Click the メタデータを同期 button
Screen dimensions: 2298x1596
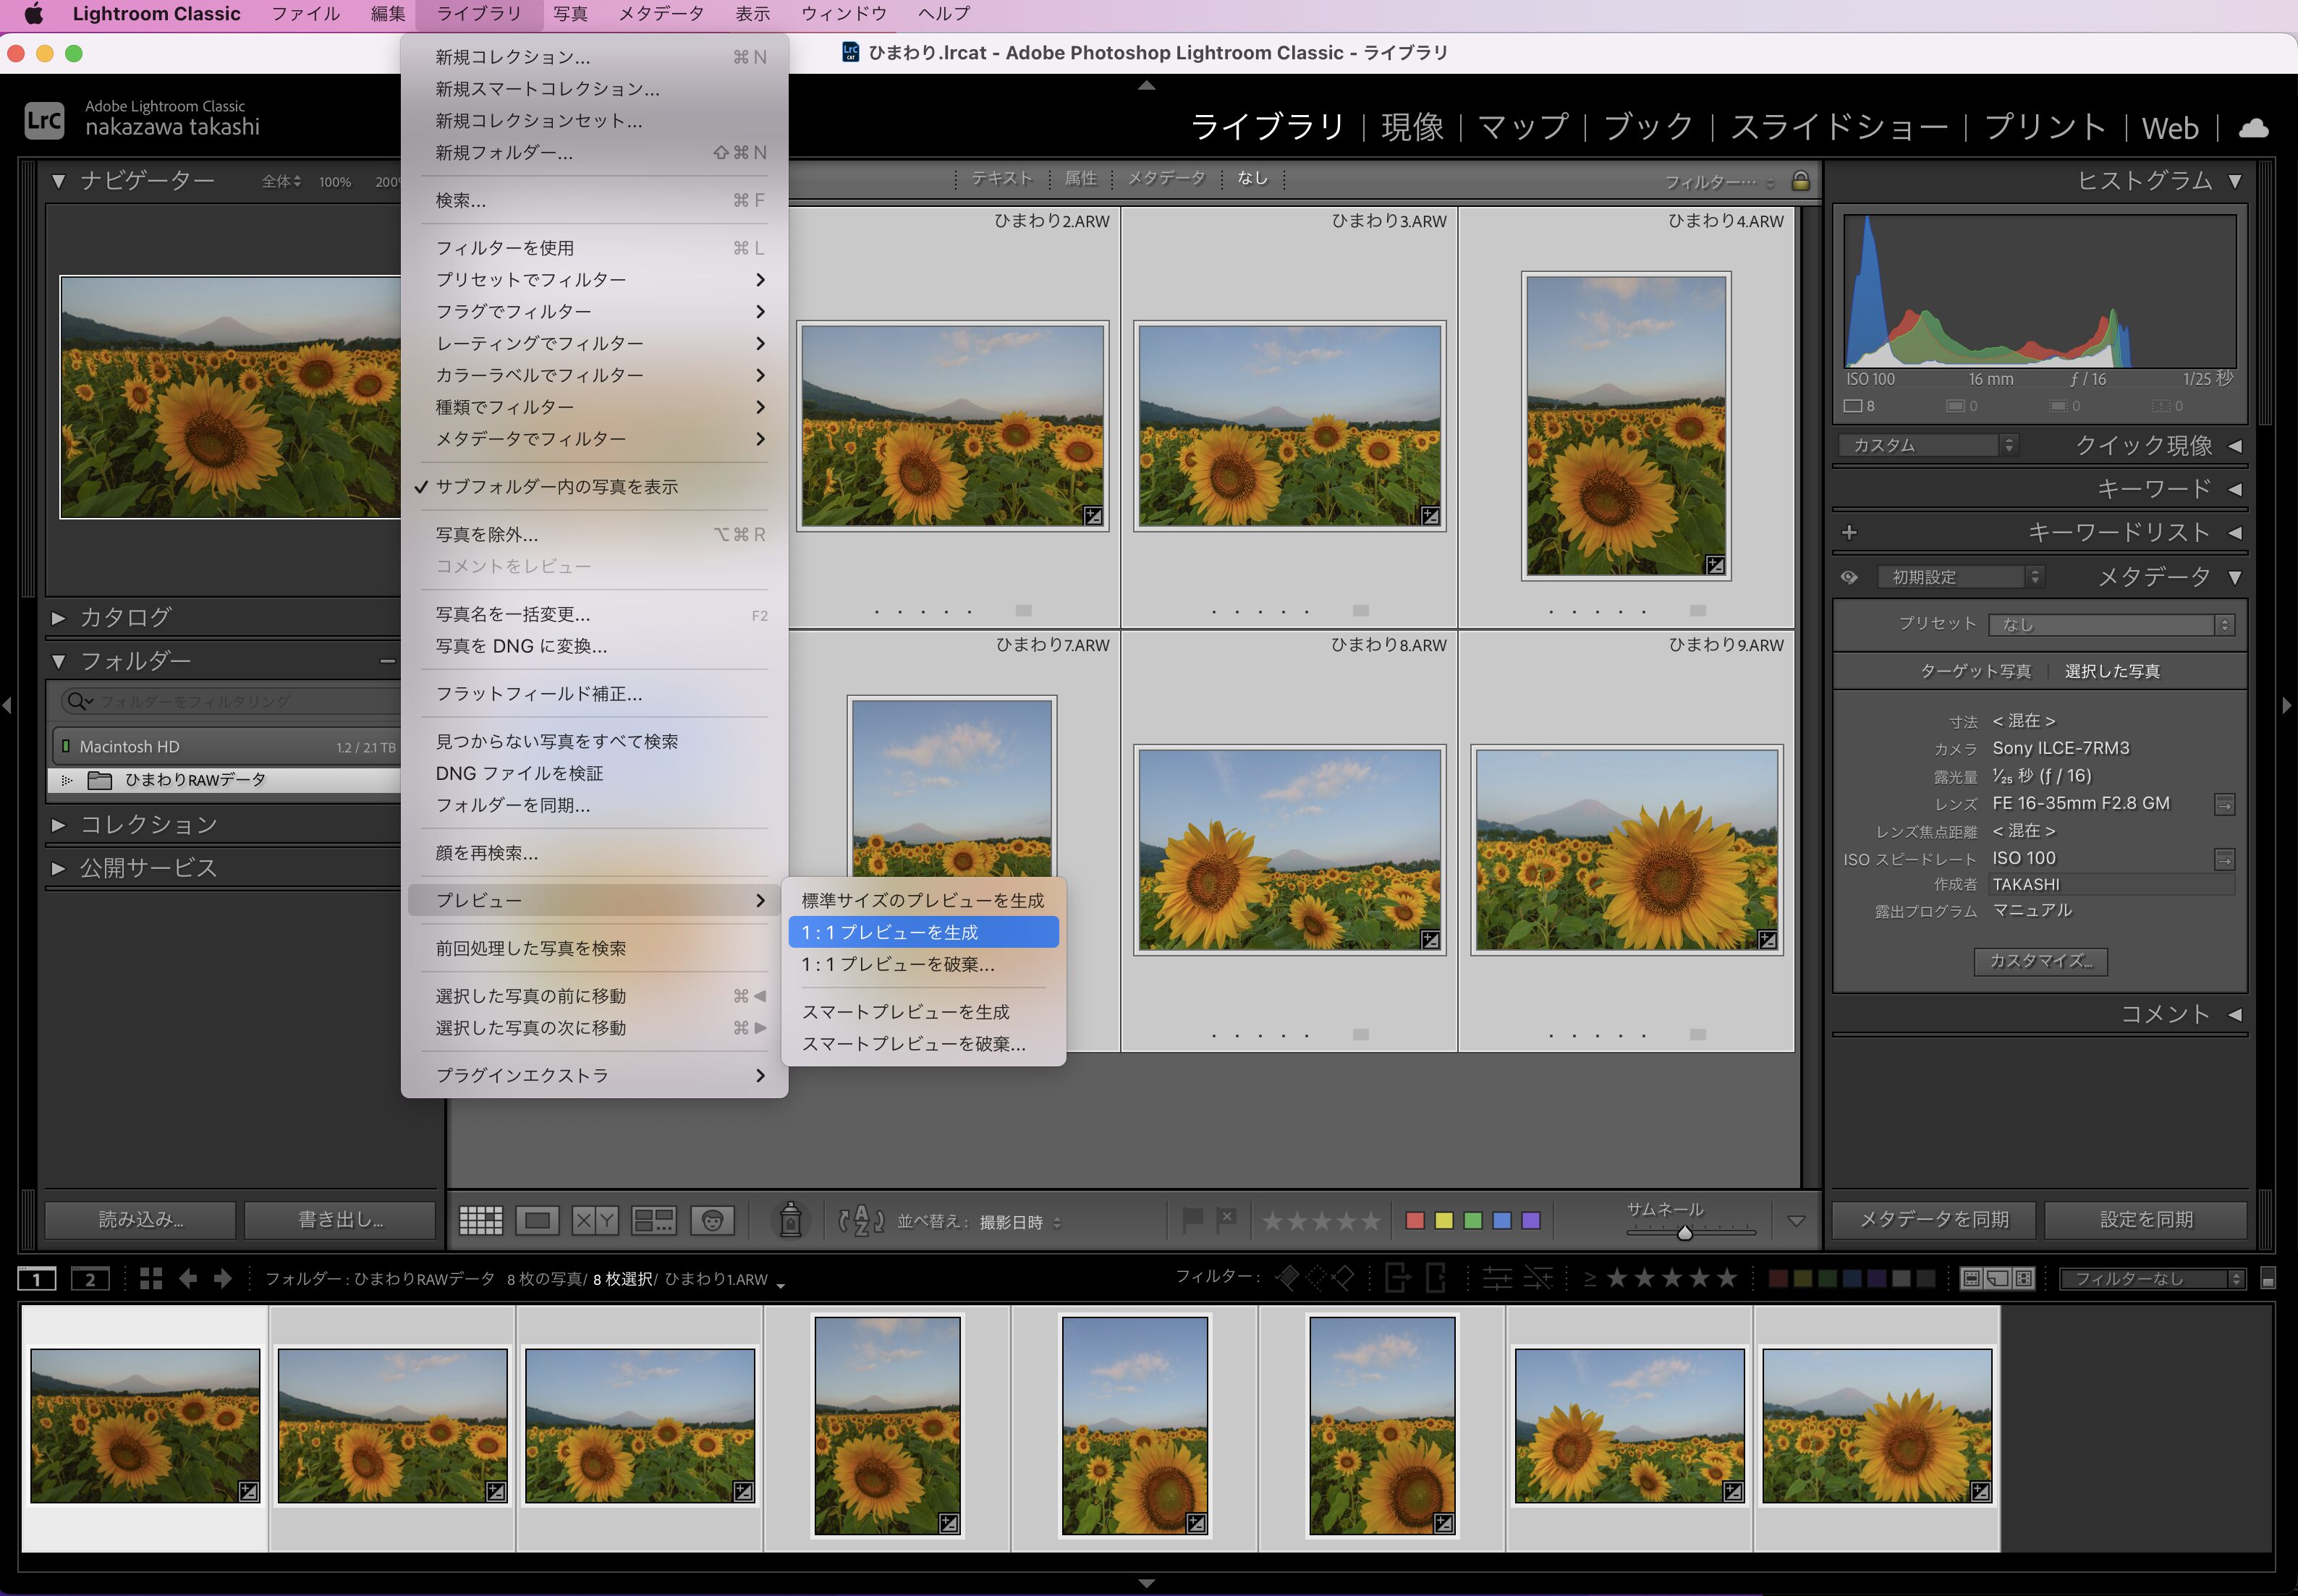[1933, 1220]
